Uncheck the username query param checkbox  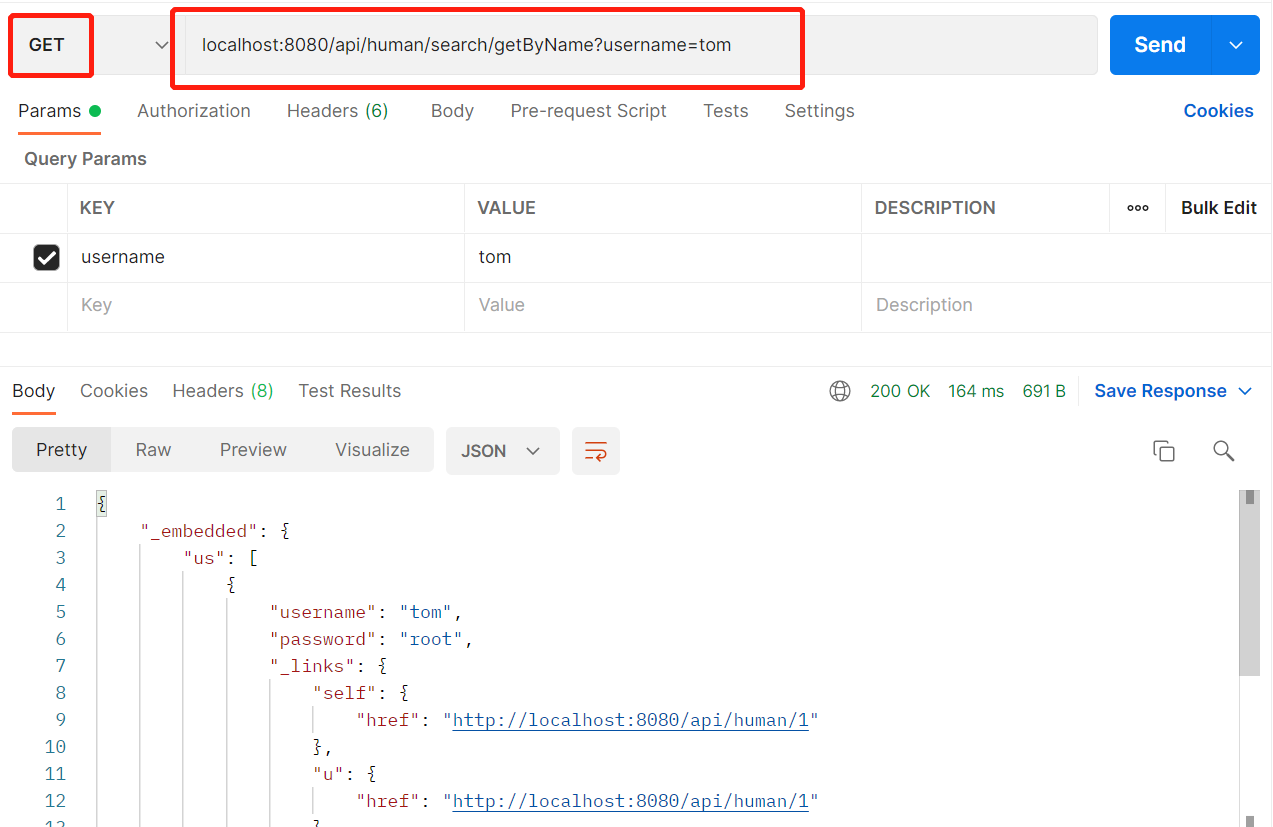click(46, 258)
